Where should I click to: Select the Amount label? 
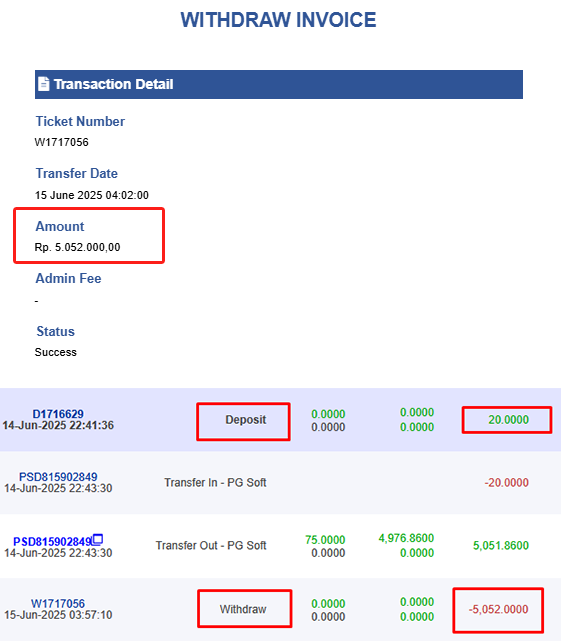click(60, 226)
